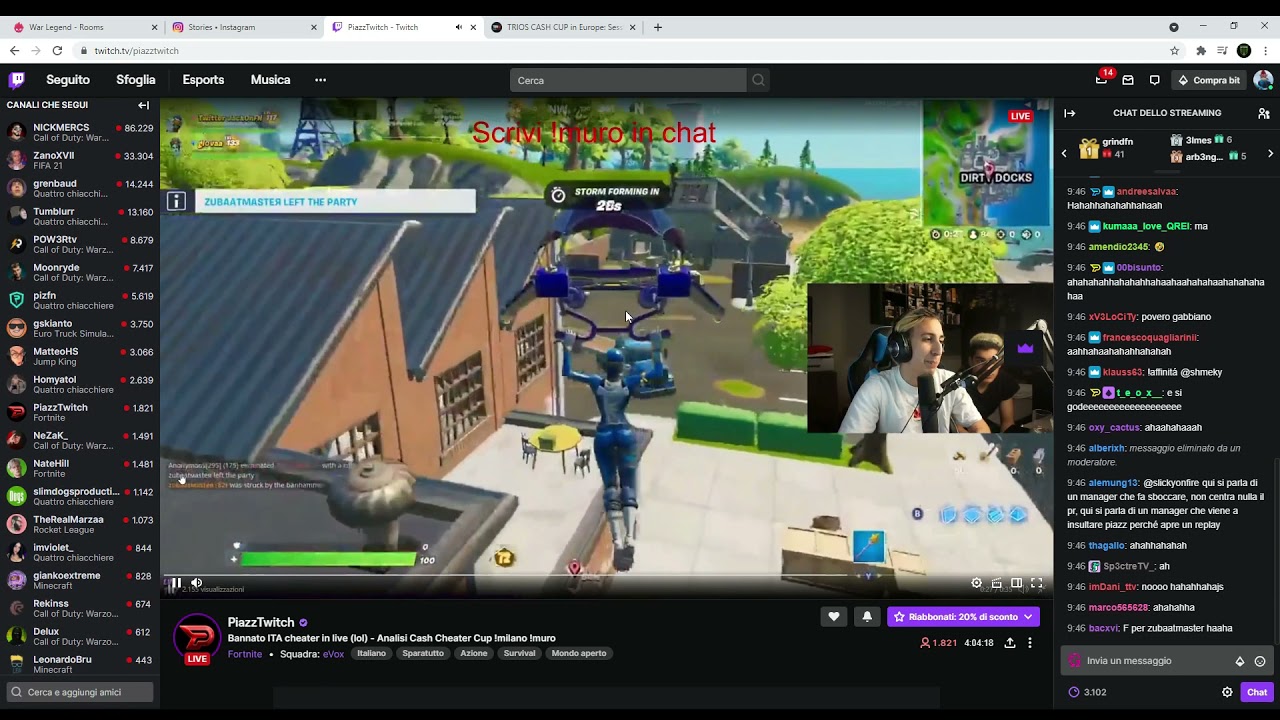1280x720 pixels.
Task: Open the stream's three-dot options menu
Action: point(1030,643)
